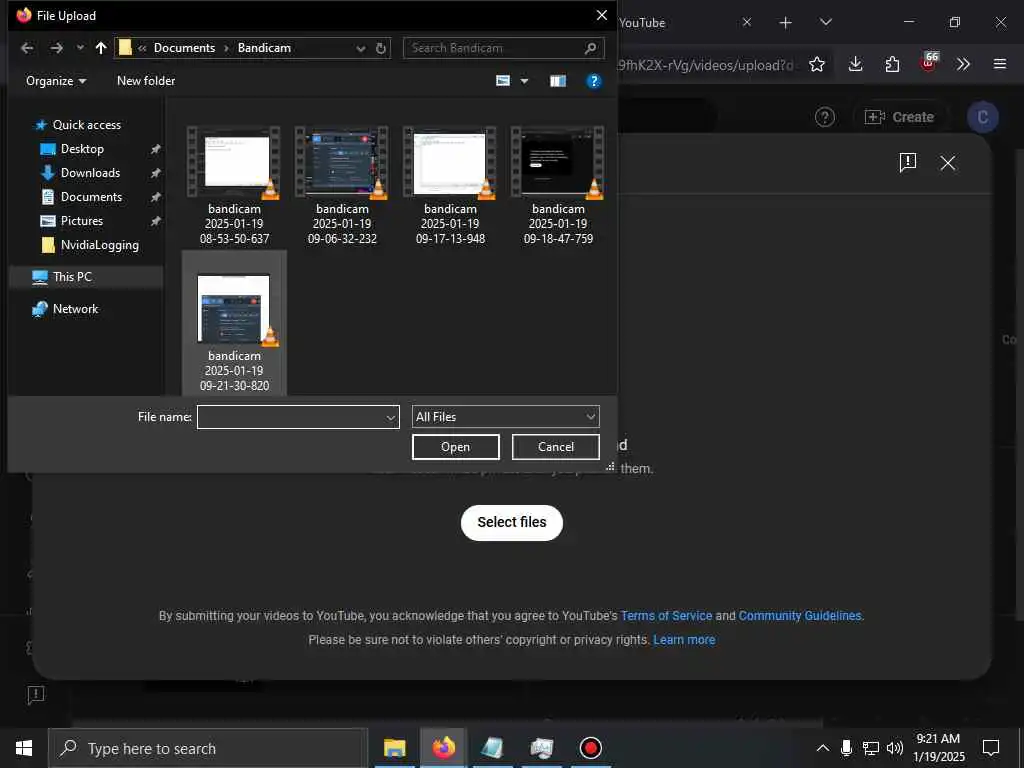Change the view layout icon

(x=503, y=81)
